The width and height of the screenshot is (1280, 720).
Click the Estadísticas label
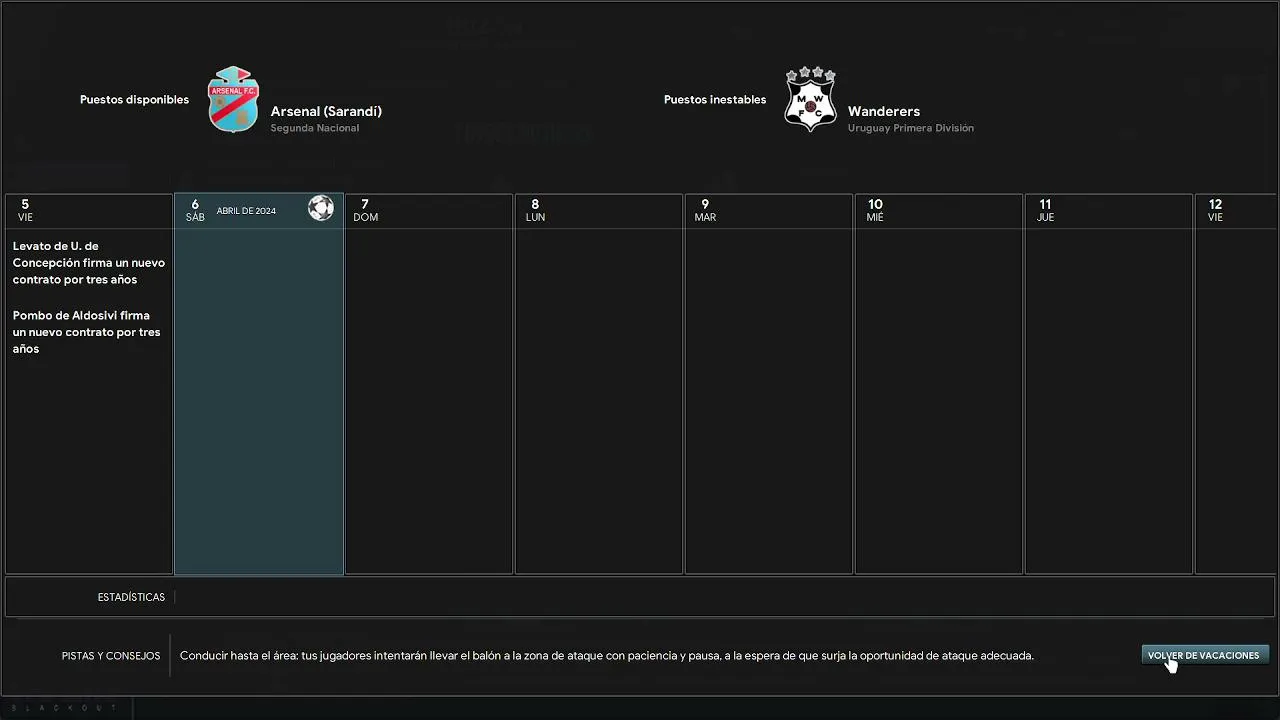[131, 597]
